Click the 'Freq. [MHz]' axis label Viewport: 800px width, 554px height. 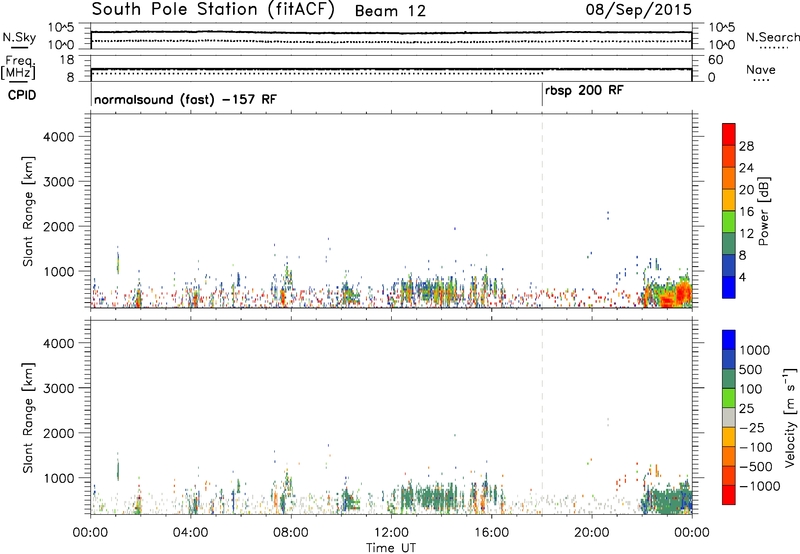pyautogui.click(x=18, y=68)
